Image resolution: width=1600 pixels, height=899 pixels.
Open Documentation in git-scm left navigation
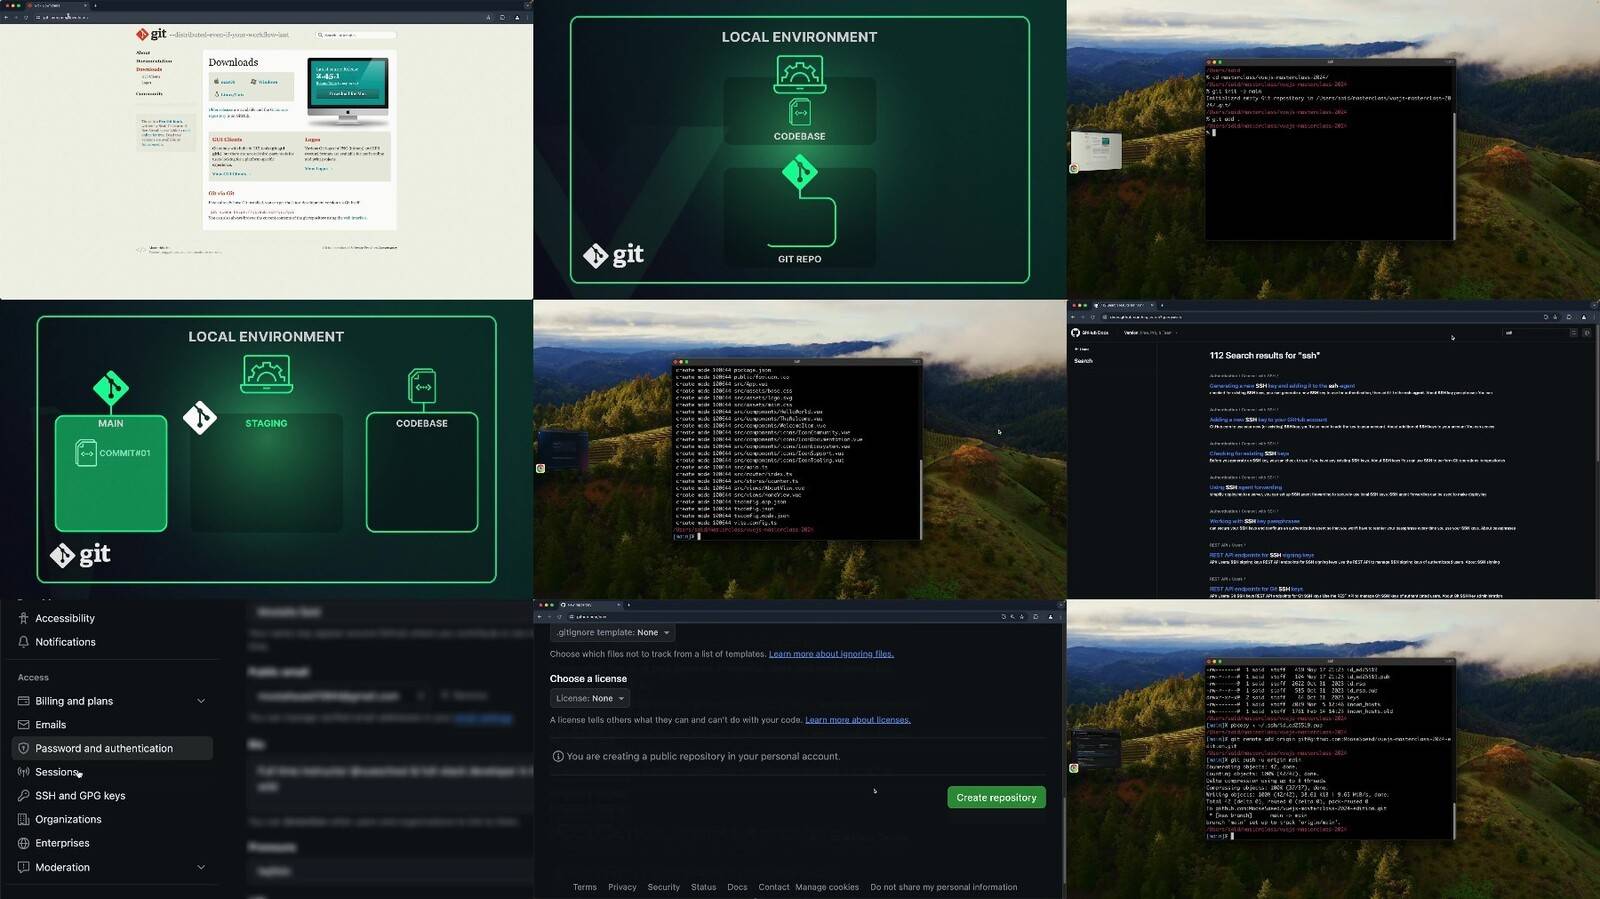click(x=154, y=61)
